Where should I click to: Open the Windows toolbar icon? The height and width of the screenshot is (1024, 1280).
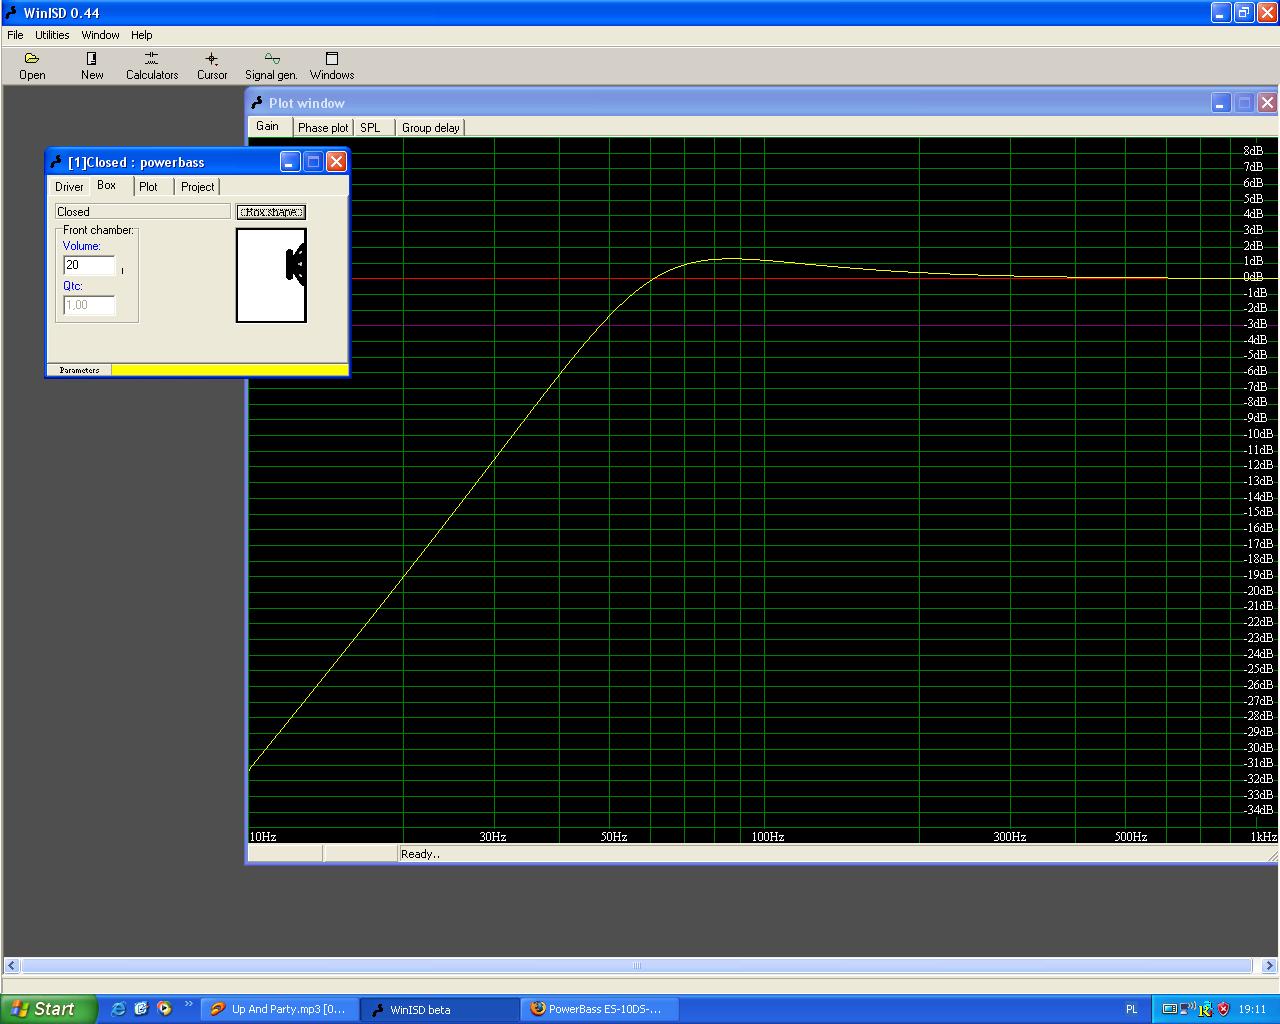pos(332,66)
